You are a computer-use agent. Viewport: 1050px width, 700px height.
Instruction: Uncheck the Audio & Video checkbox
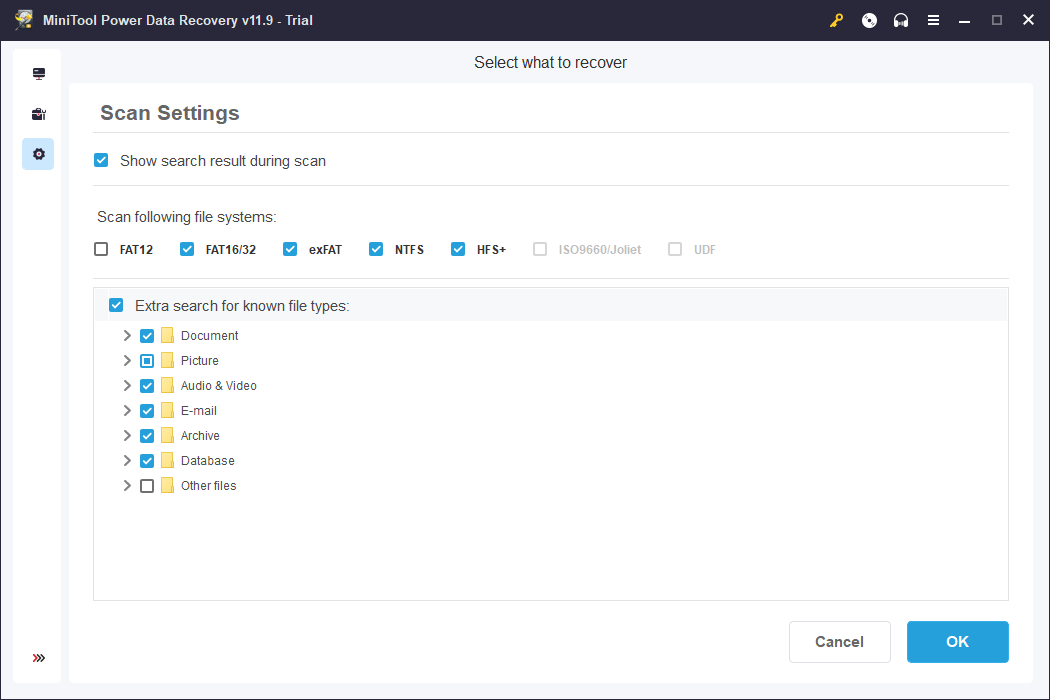(147, 386)
